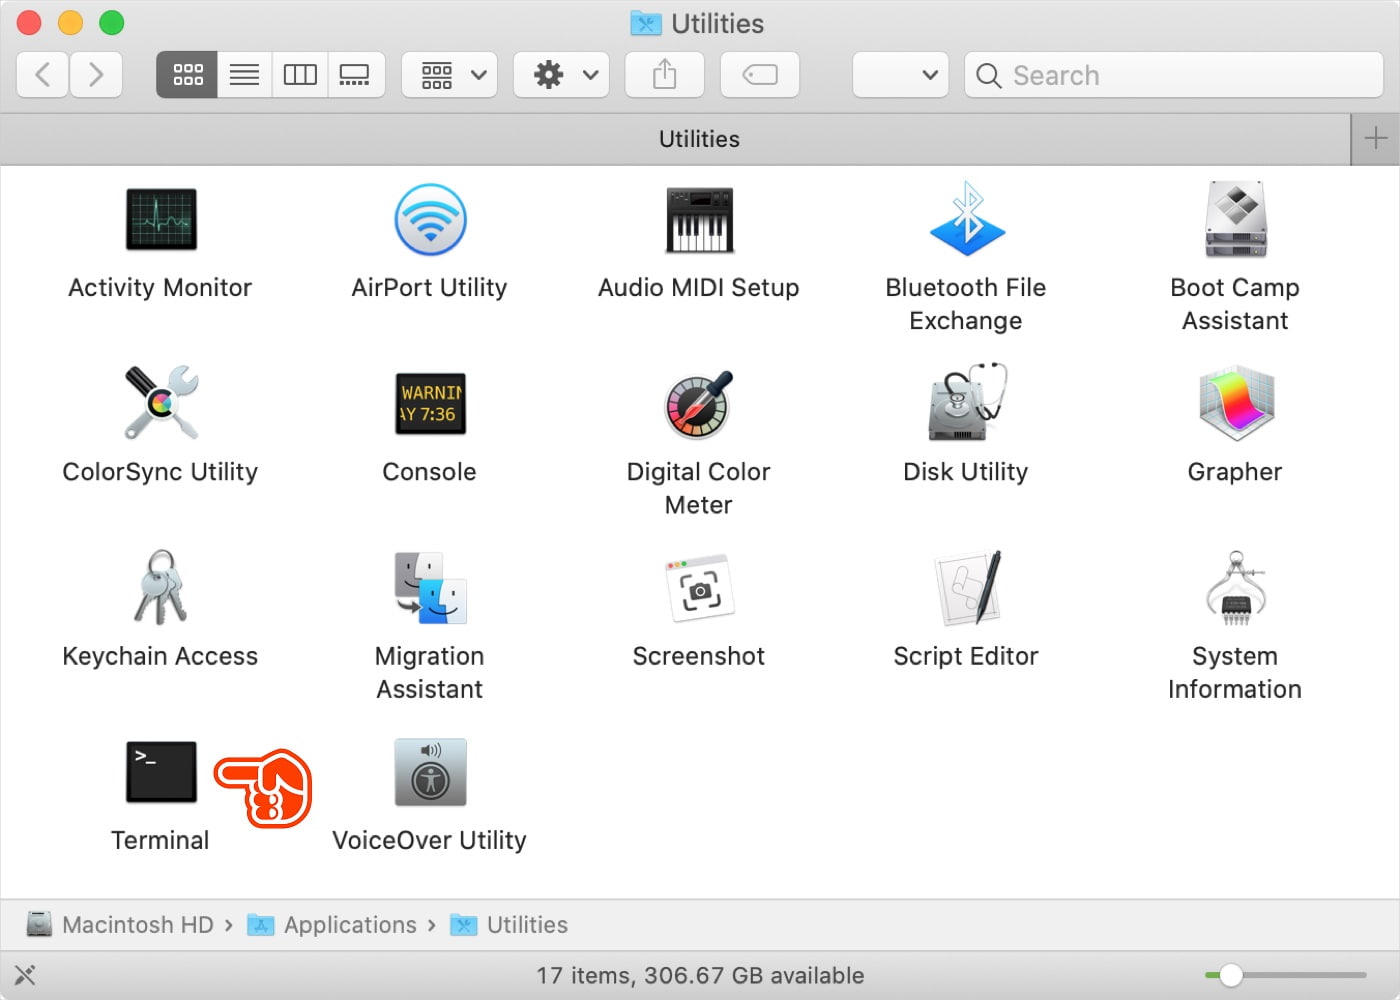Viewport: 1400px width, 1000px height.
Task: Select Keychain Access keys icon
Action: click(x=160, y=587)
